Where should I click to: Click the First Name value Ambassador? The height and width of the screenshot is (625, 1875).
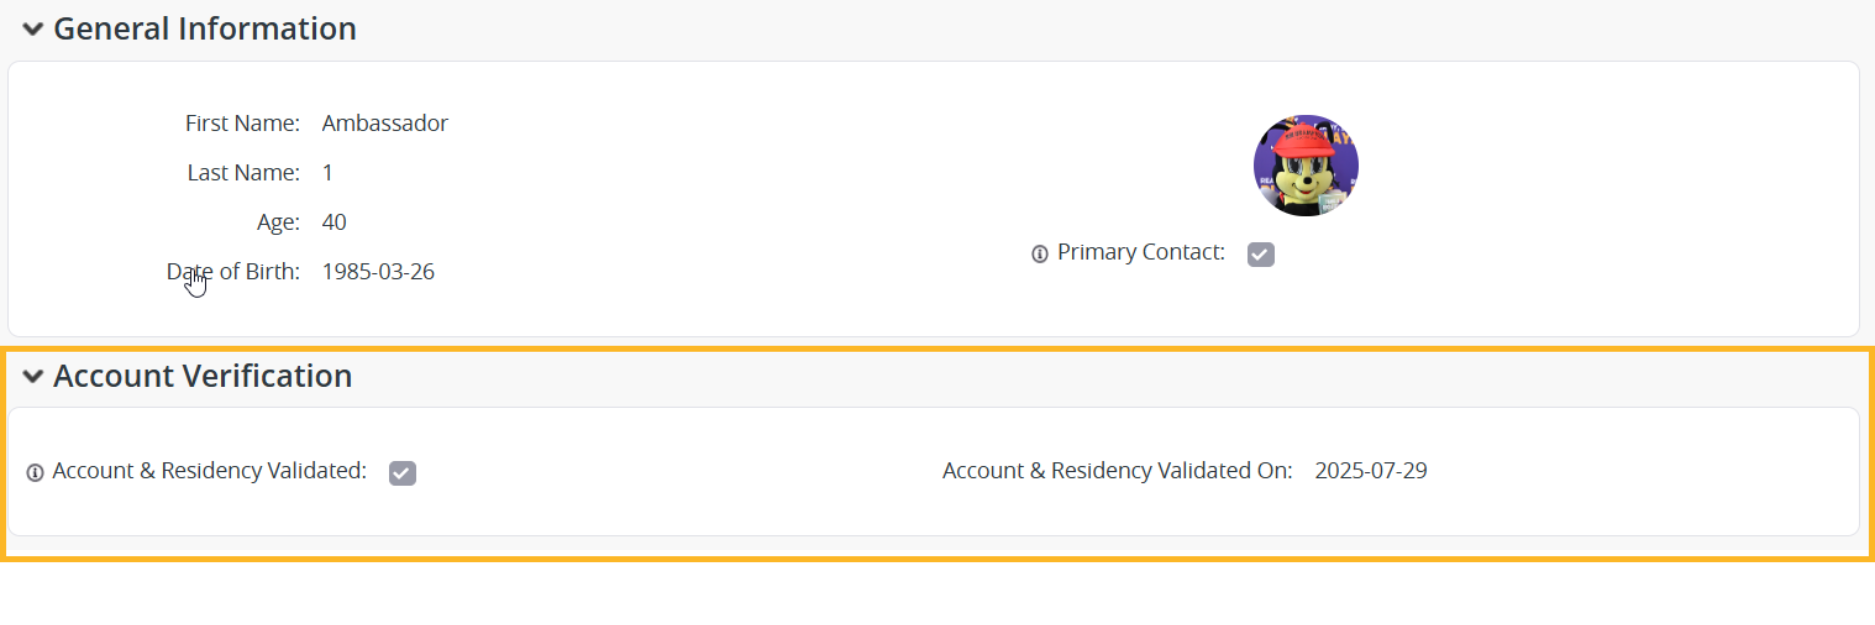(384, 123)
